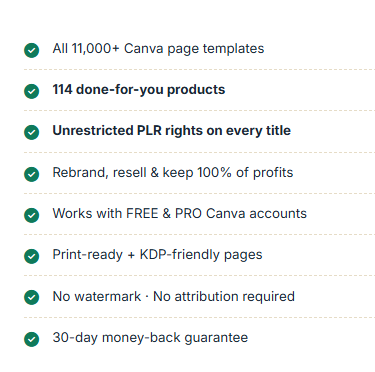Select the check icon beside No watermark
This screenshot has height=372, width=375.
pyautogui.click(x=32, y=297)
